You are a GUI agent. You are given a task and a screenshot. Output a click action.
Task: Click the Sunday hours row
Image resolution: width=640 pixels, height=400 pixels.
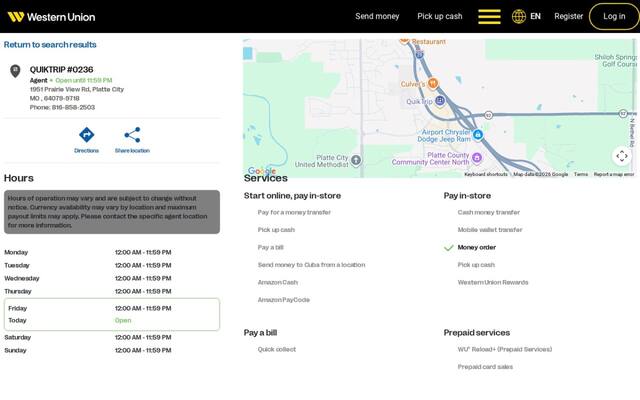click(112, 350)
